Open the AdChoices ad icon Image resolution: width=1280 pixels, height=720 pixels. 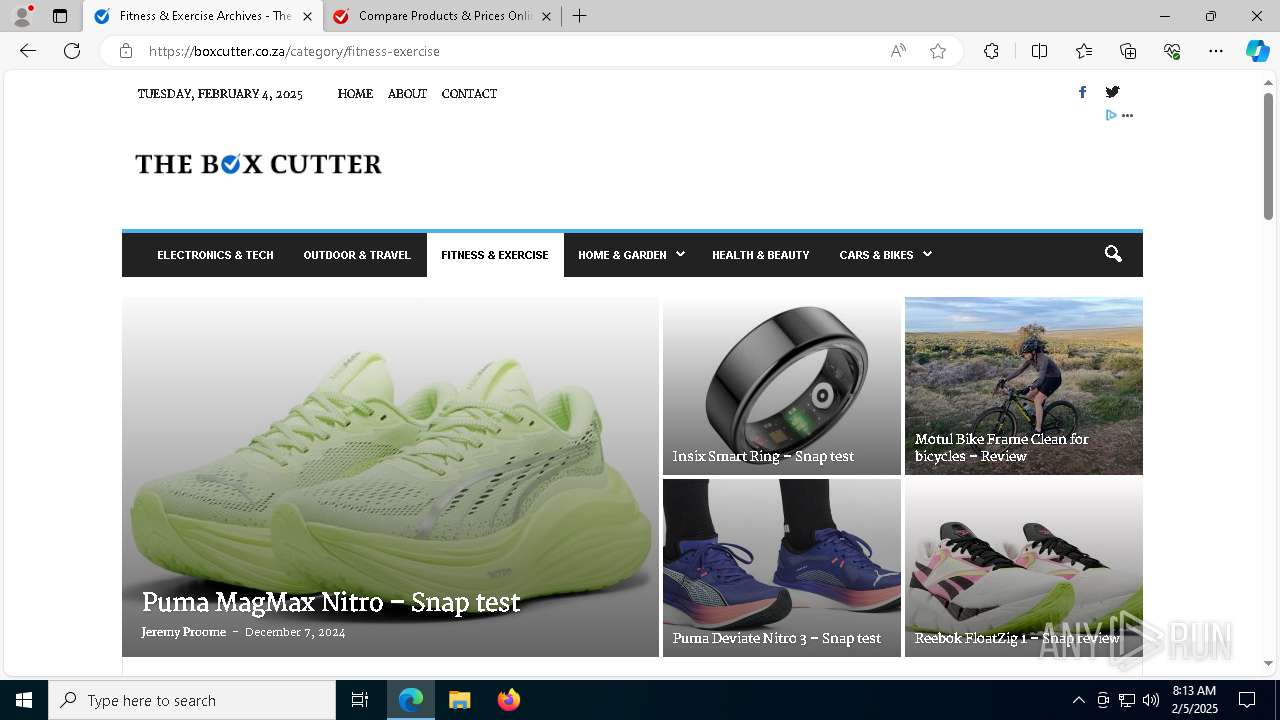(x=1110, y=115)
